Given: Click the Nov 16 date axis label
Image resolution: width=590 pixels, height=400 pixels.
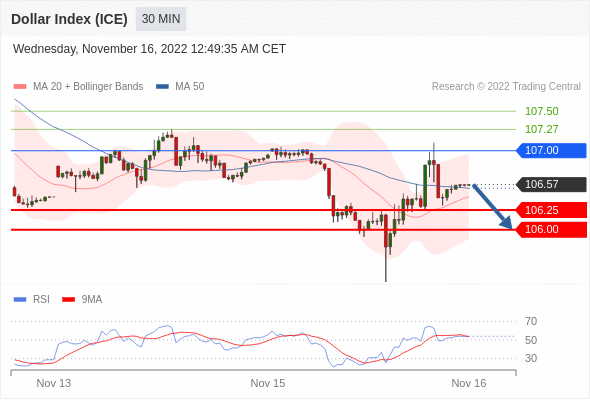Looking at the screenshot, I should point(468,383).
